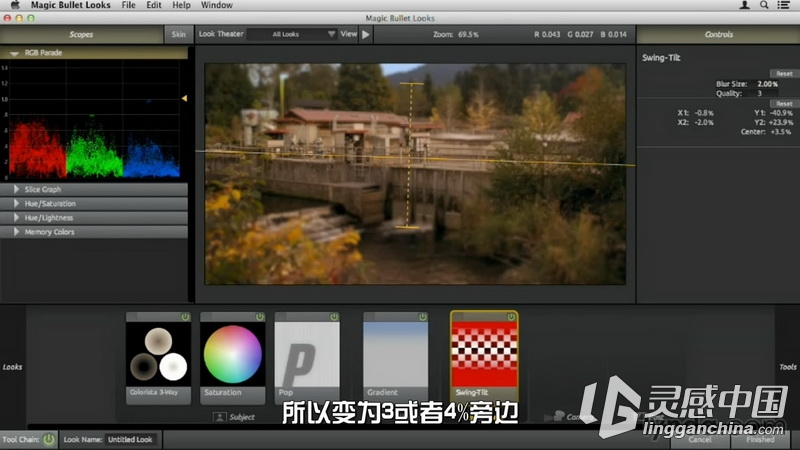Click the X1 value -0.8%
The width and height of the screenshot is (800, 450).
tap(704, 113)
